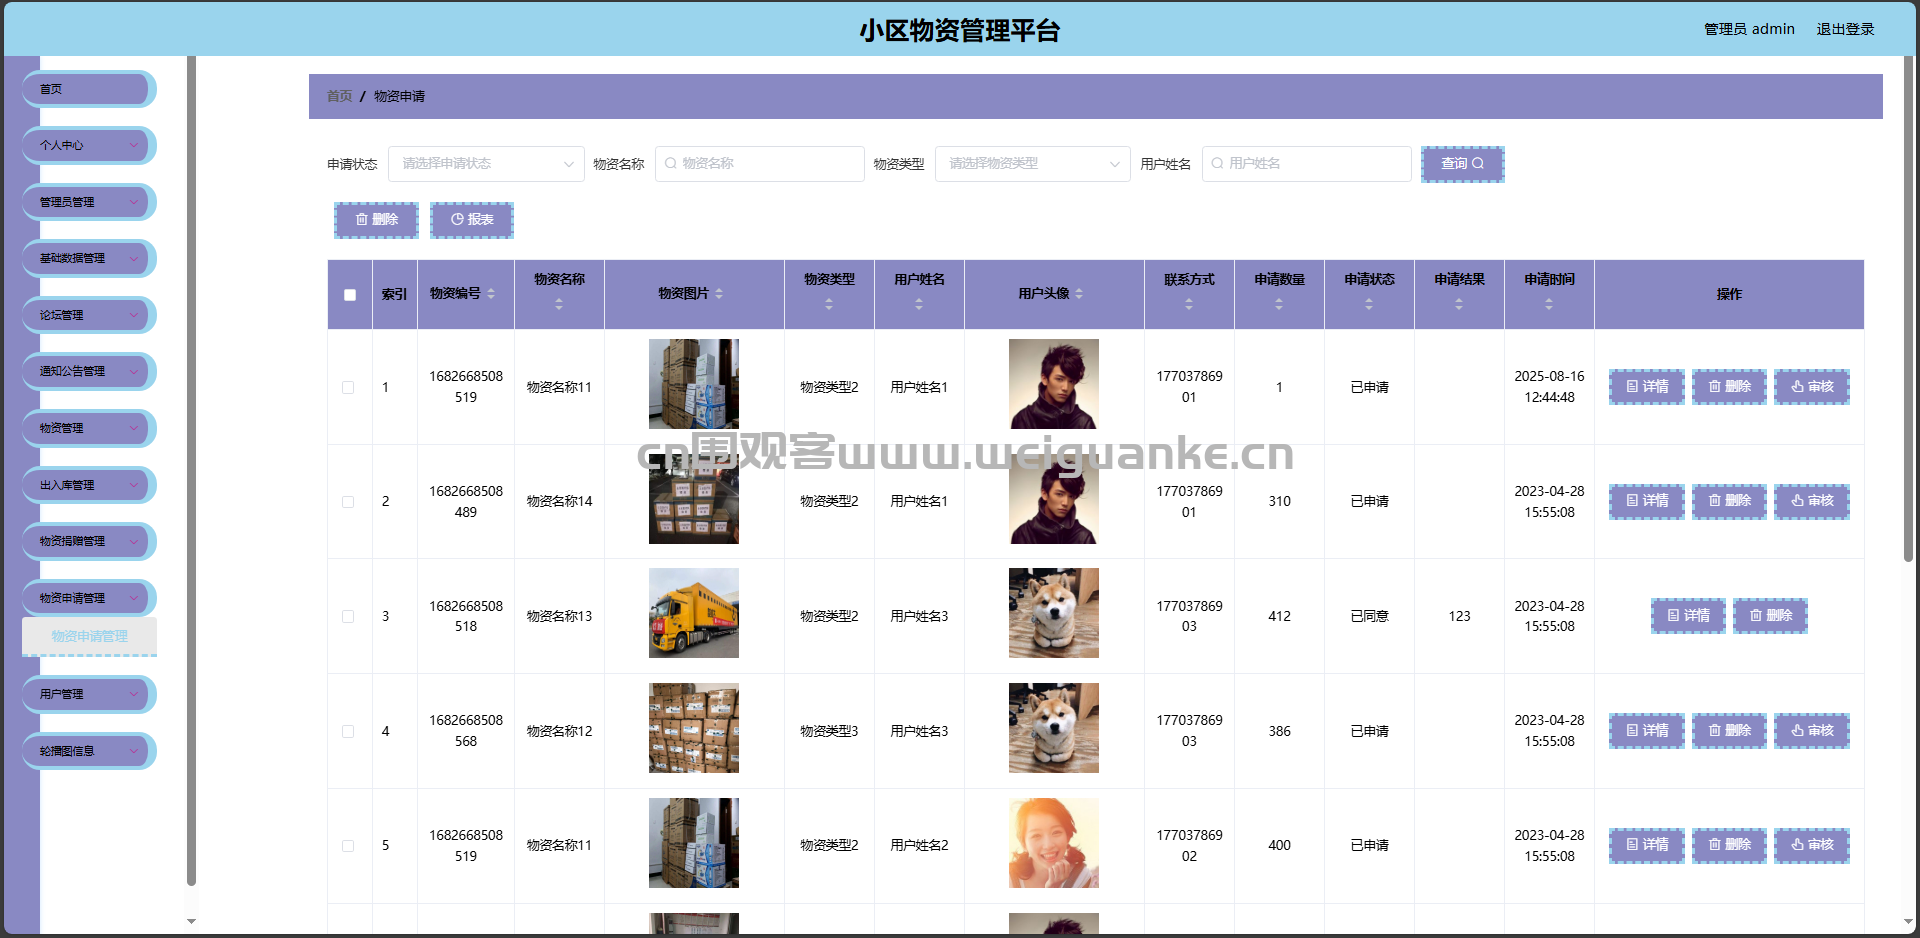Open the 物资类型 dropdown filter

1032,164
